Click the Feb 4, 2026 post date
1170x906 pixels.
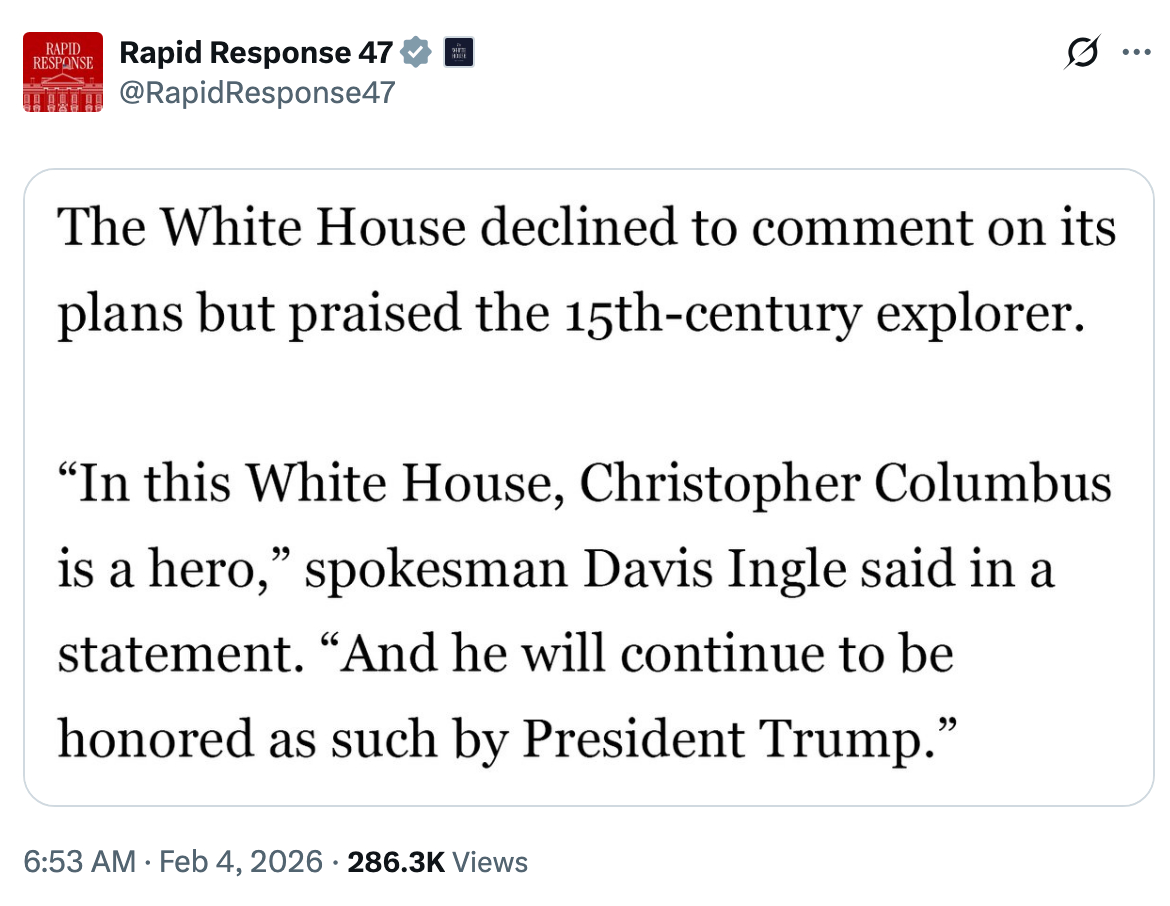tap(238, 862)
